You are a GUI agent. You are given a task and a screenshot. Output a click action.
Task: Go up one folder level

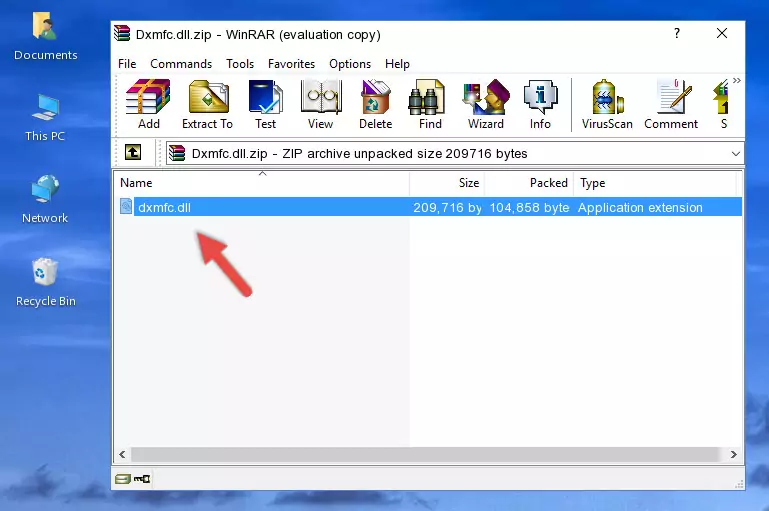133,153
